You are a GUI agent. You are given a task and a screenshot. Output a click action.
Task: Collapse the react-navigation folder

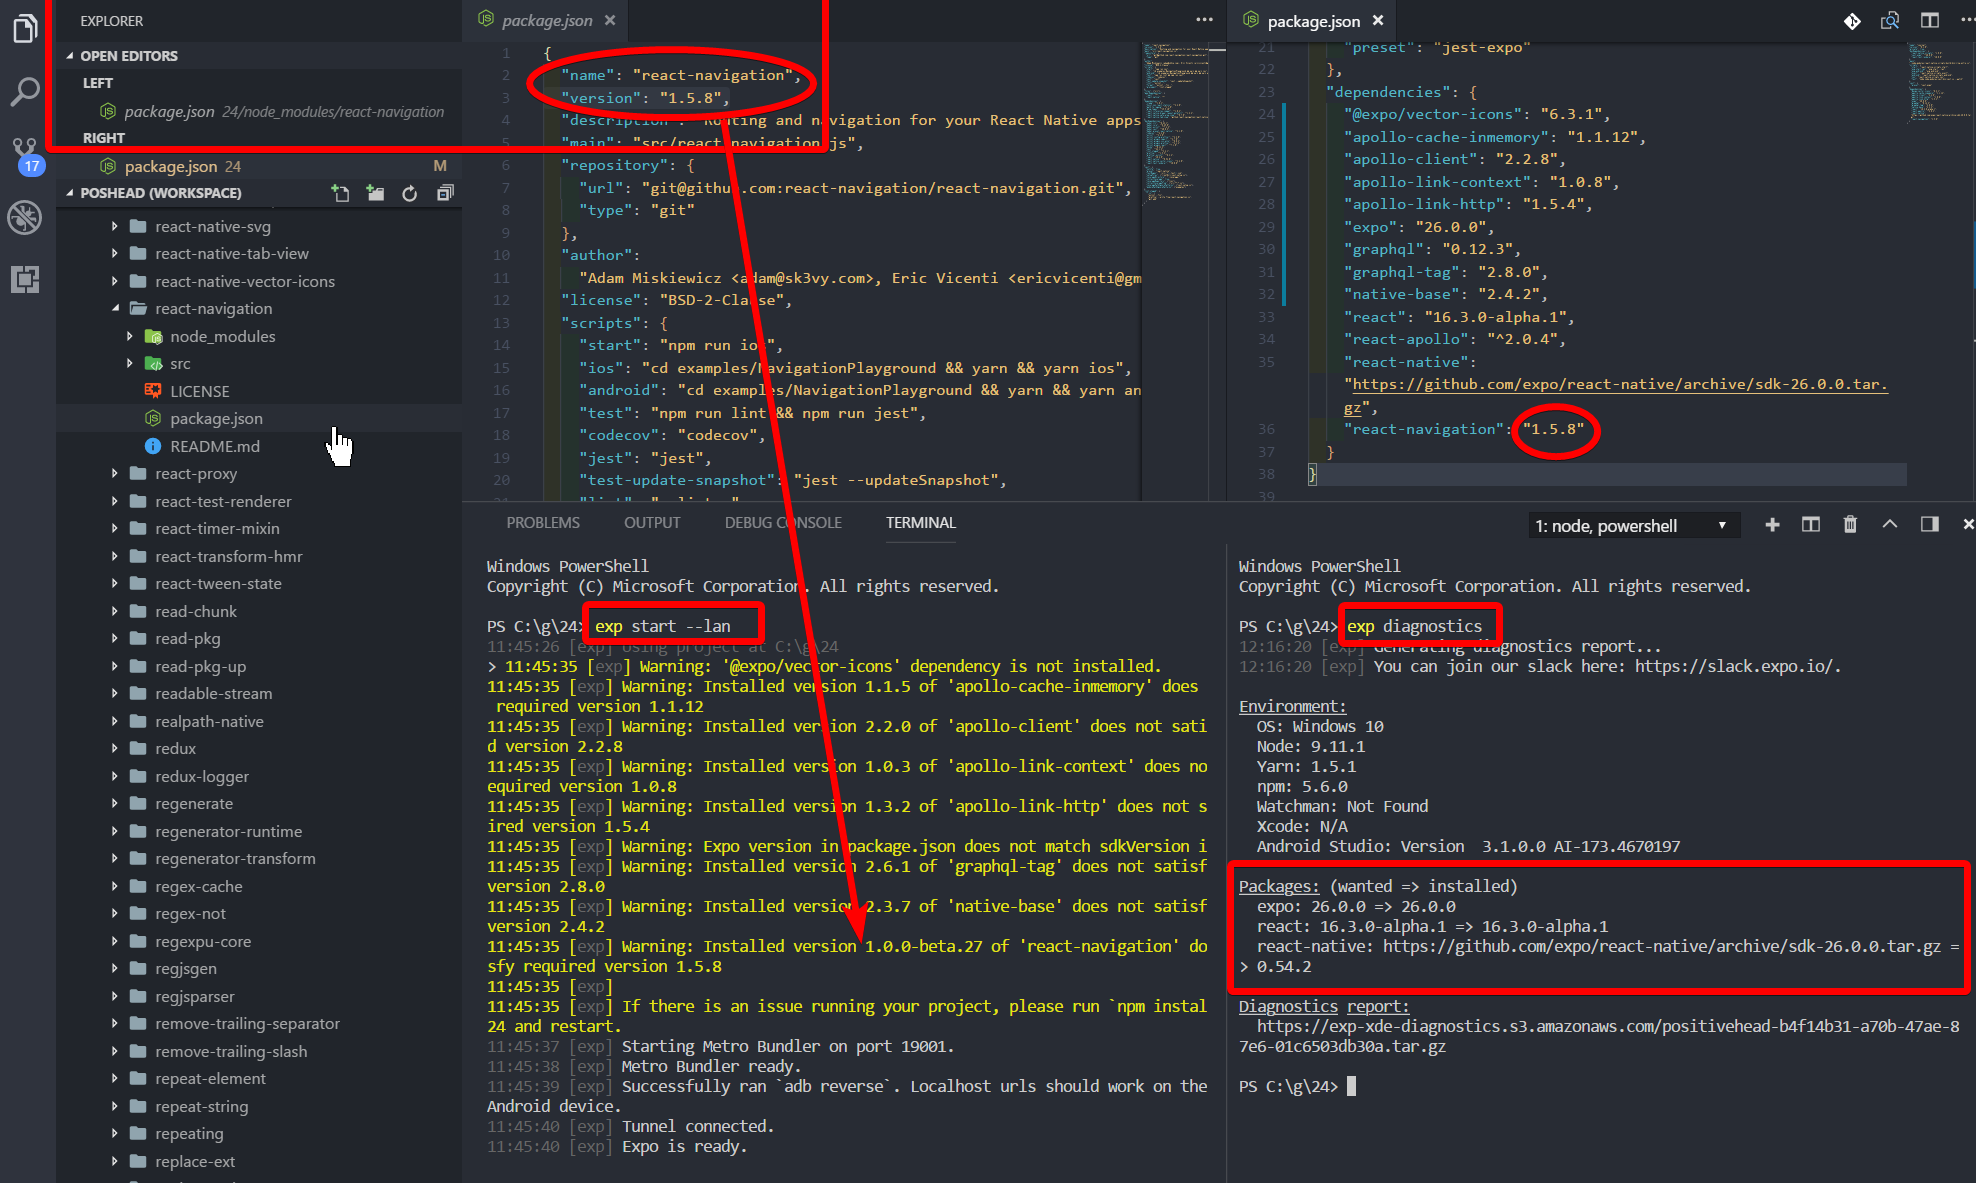[x=117, y=308]
